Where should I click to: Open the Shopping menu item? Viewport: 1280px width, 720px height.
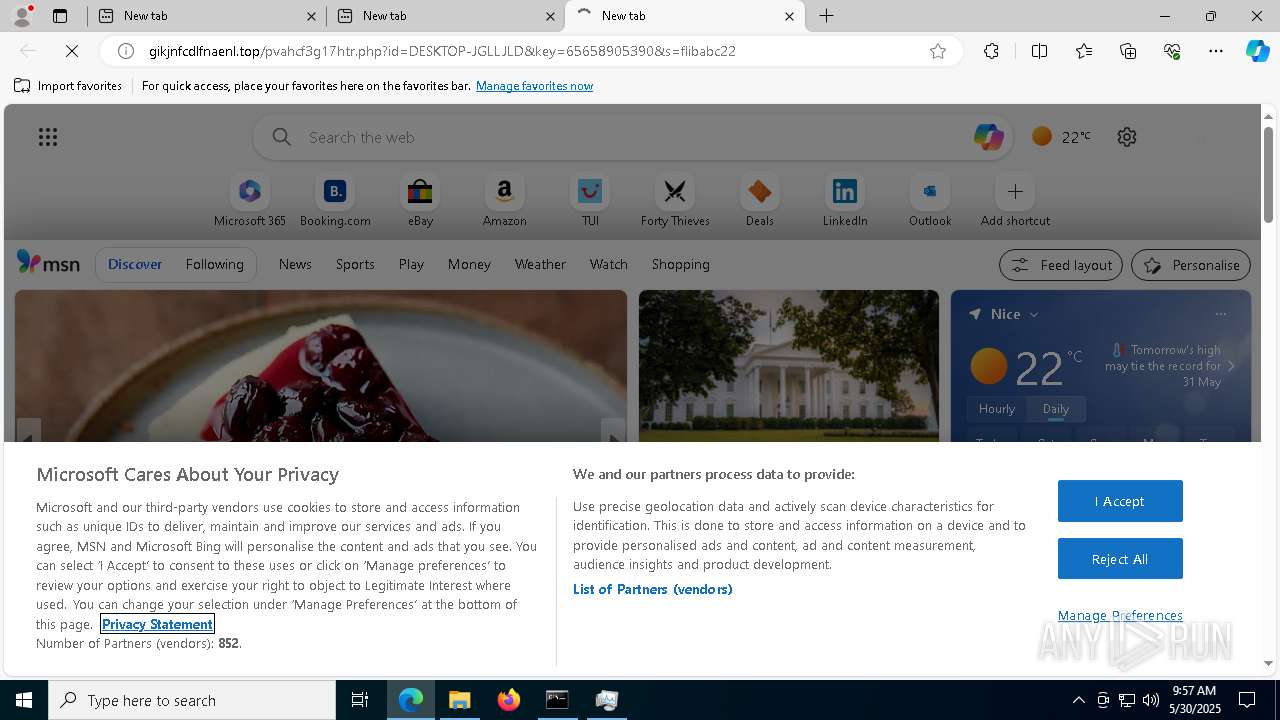coord(681,264)
